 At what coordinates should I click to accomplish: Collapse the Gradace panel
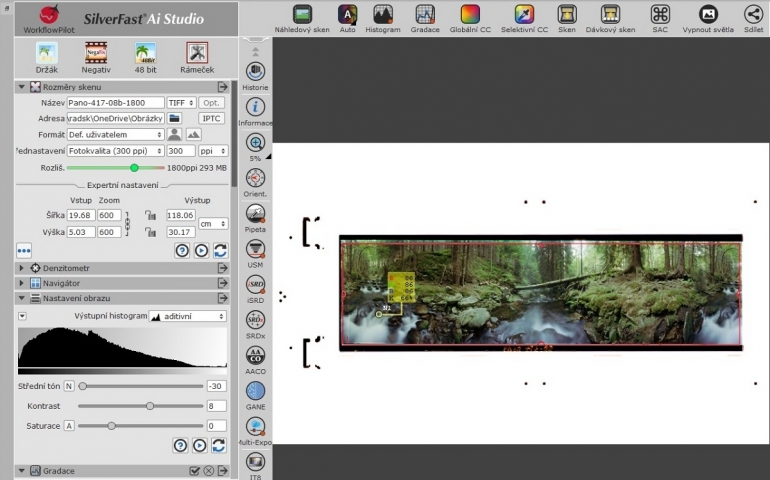pos(21,471)
